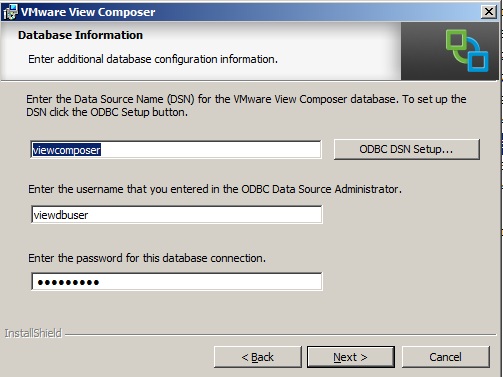Click the horizontal separator line beside InstallShield
503x377 pixels.
pos(281,334)
